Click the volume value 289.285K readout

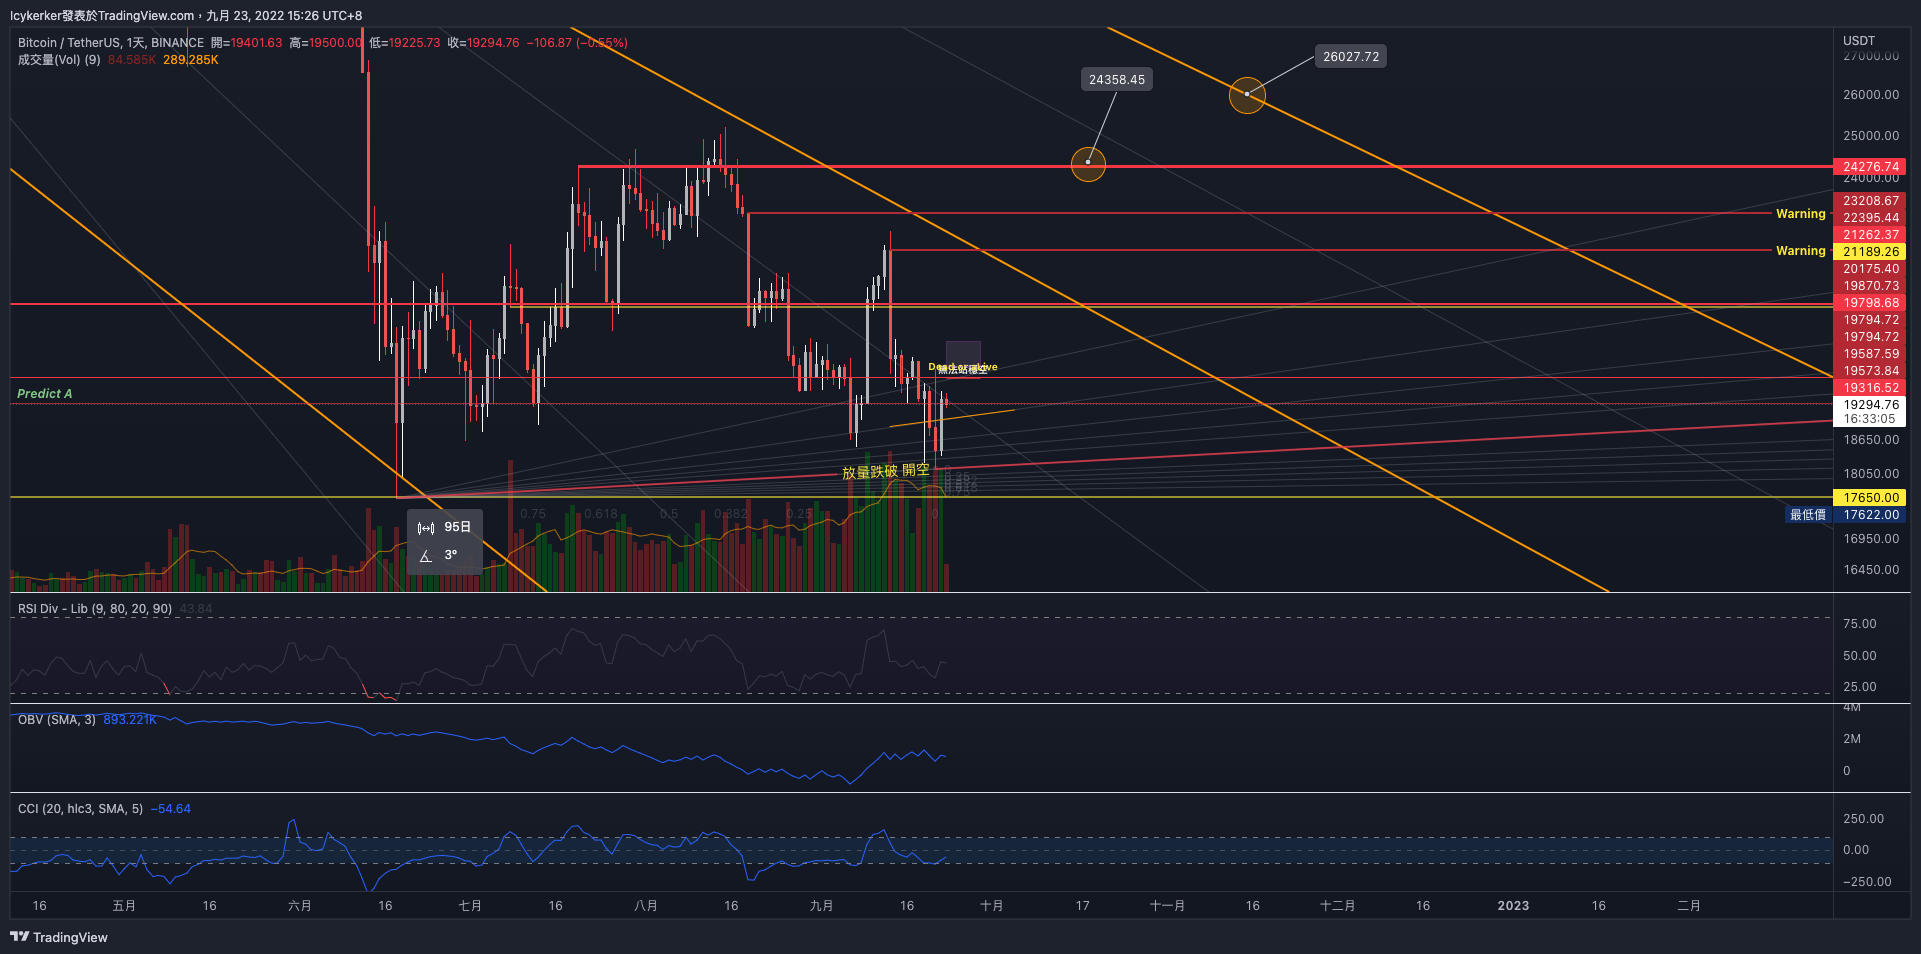click(x=191, y=60)
